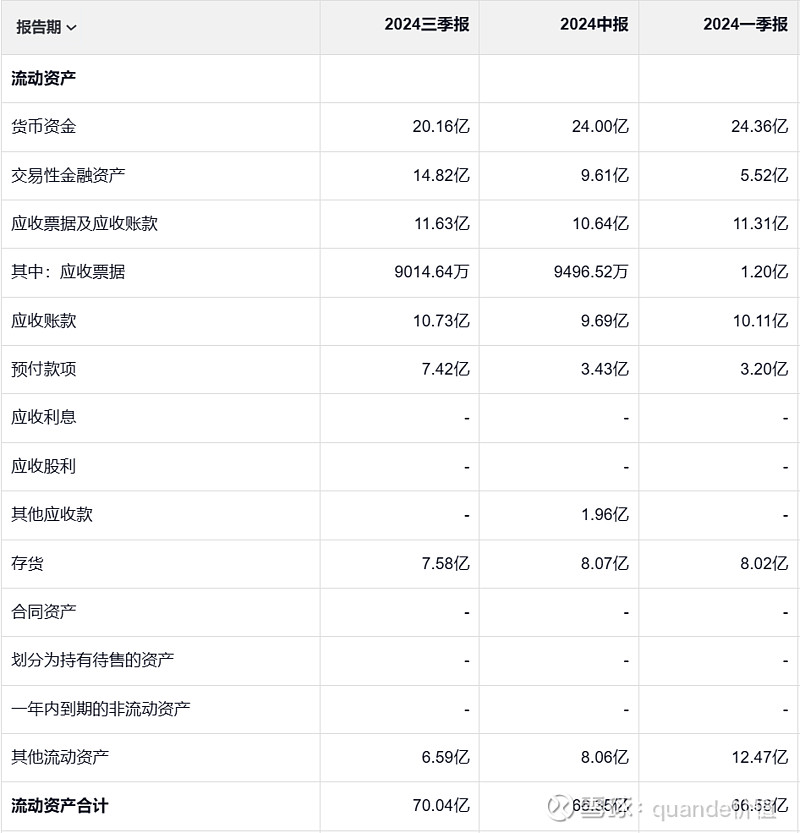
Task: Select the 8.06亿 other current assets value
Action: click(605, 757)
